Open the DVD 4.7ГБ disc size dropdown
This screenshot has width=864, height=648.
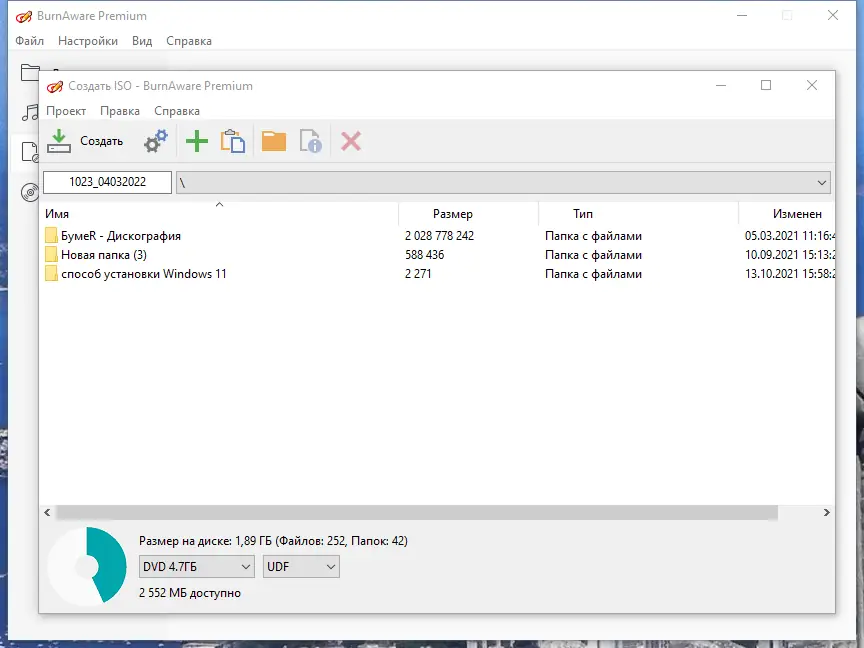coord(197,566)
